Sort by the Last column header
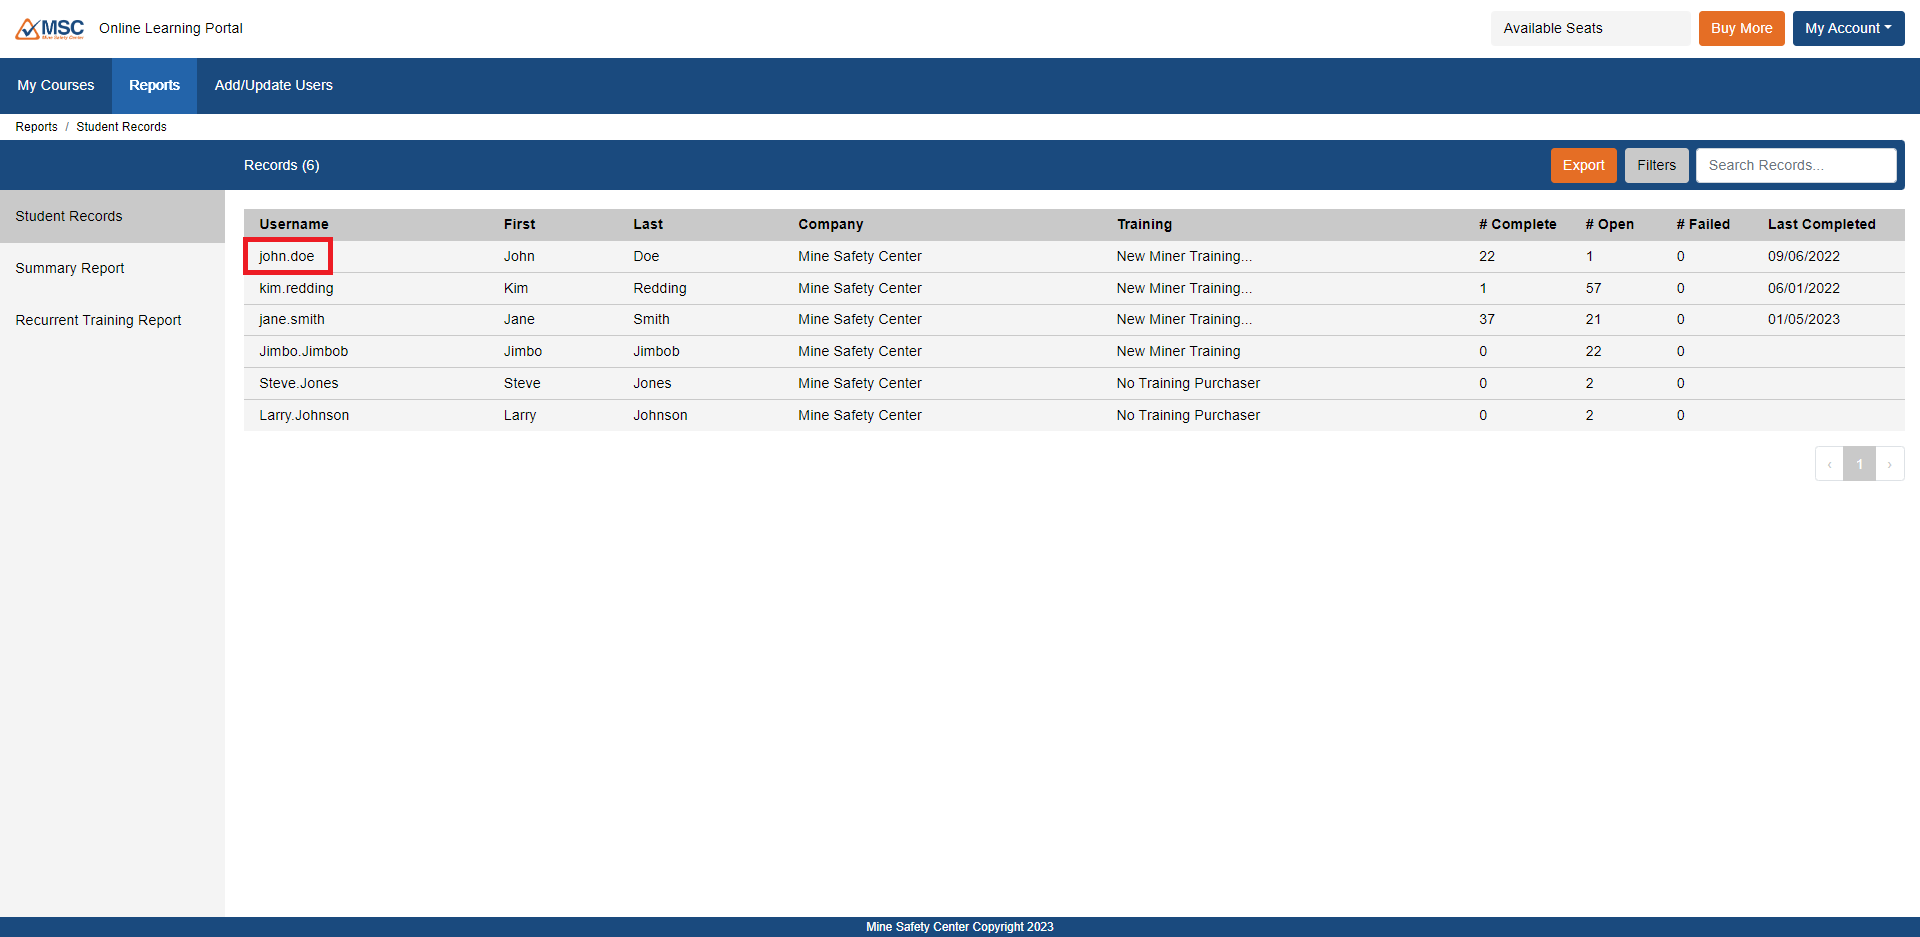1920x937 pixels. [648, 224]
